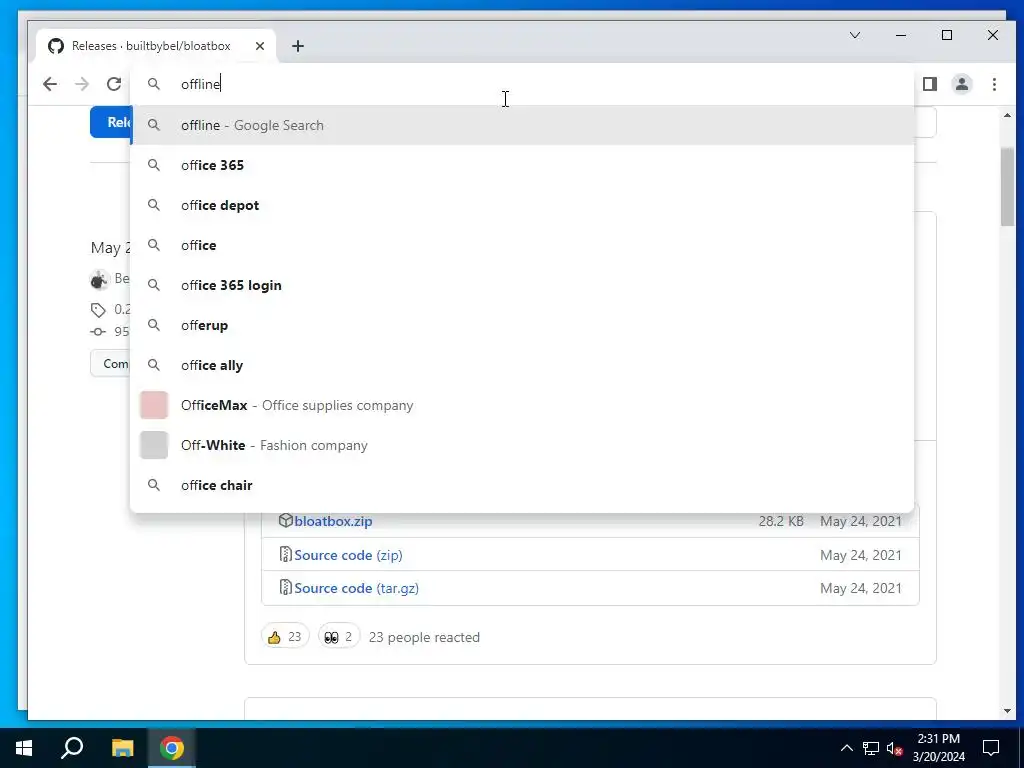
Task: Click the omnibox search magnifier icon
Action: click(153, 84)
